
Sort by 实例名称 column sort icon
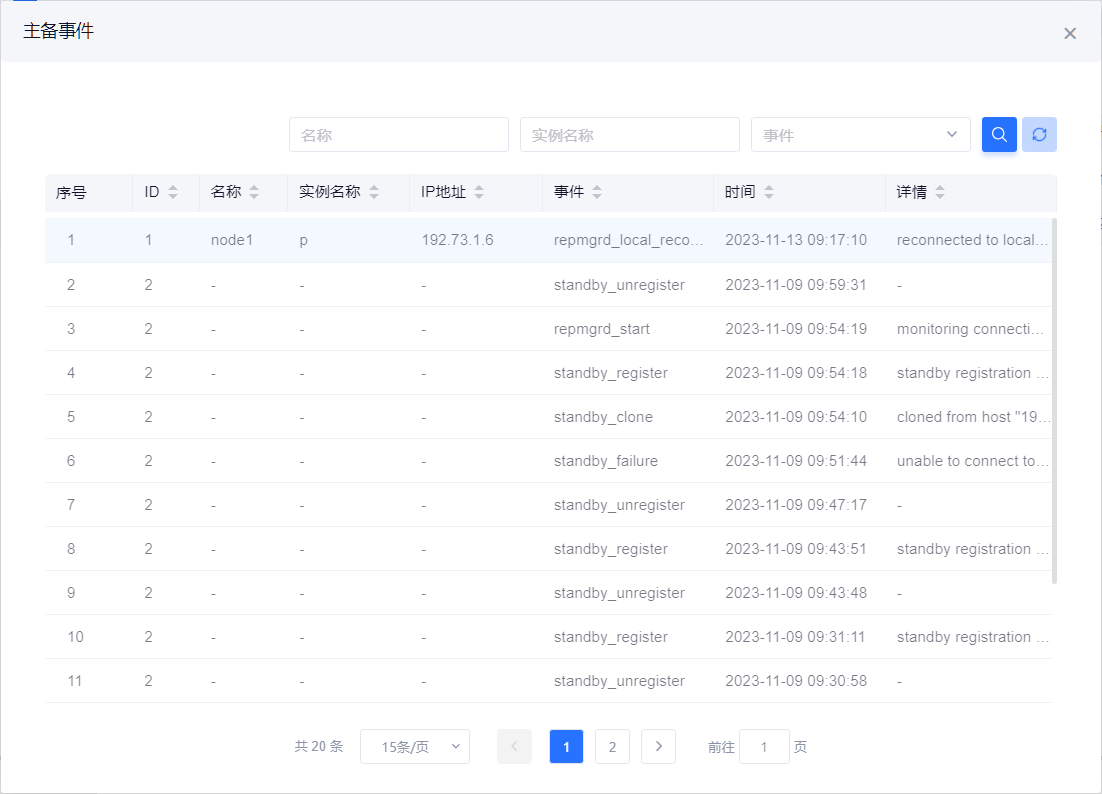pos(374,192)
